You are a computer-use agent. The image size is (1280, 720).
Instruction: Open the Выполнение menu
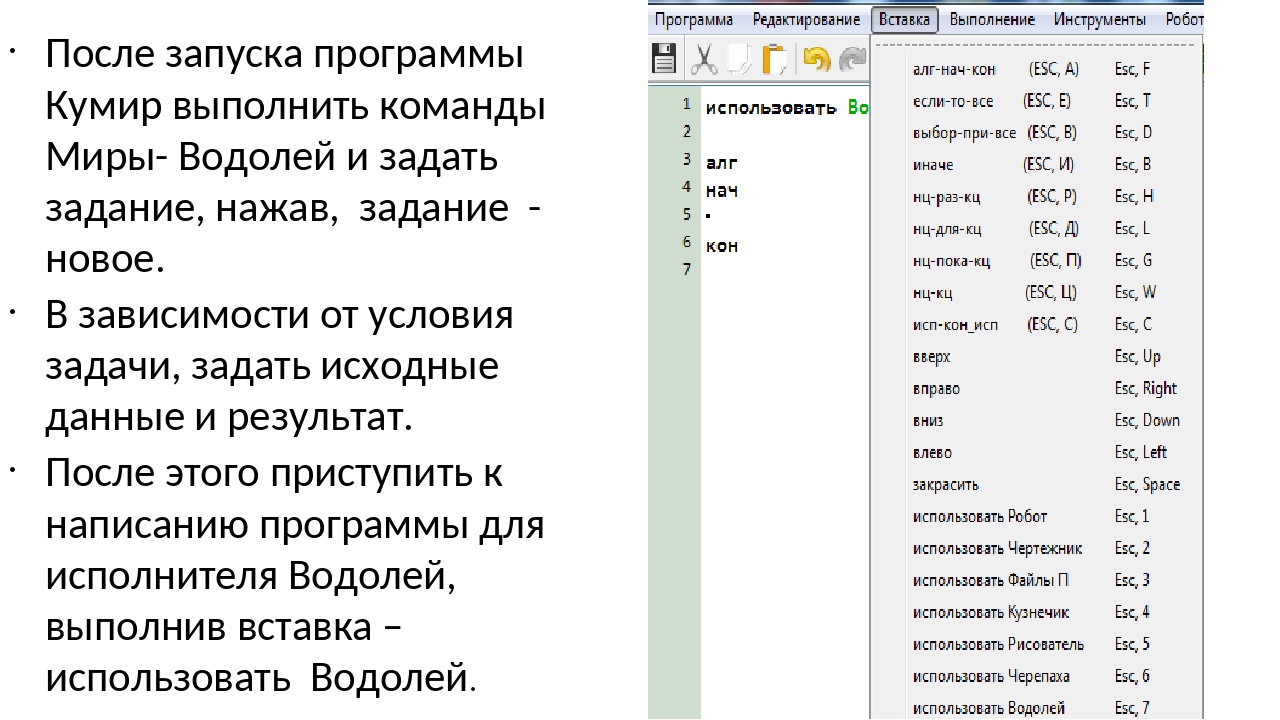tap(992, 20)
